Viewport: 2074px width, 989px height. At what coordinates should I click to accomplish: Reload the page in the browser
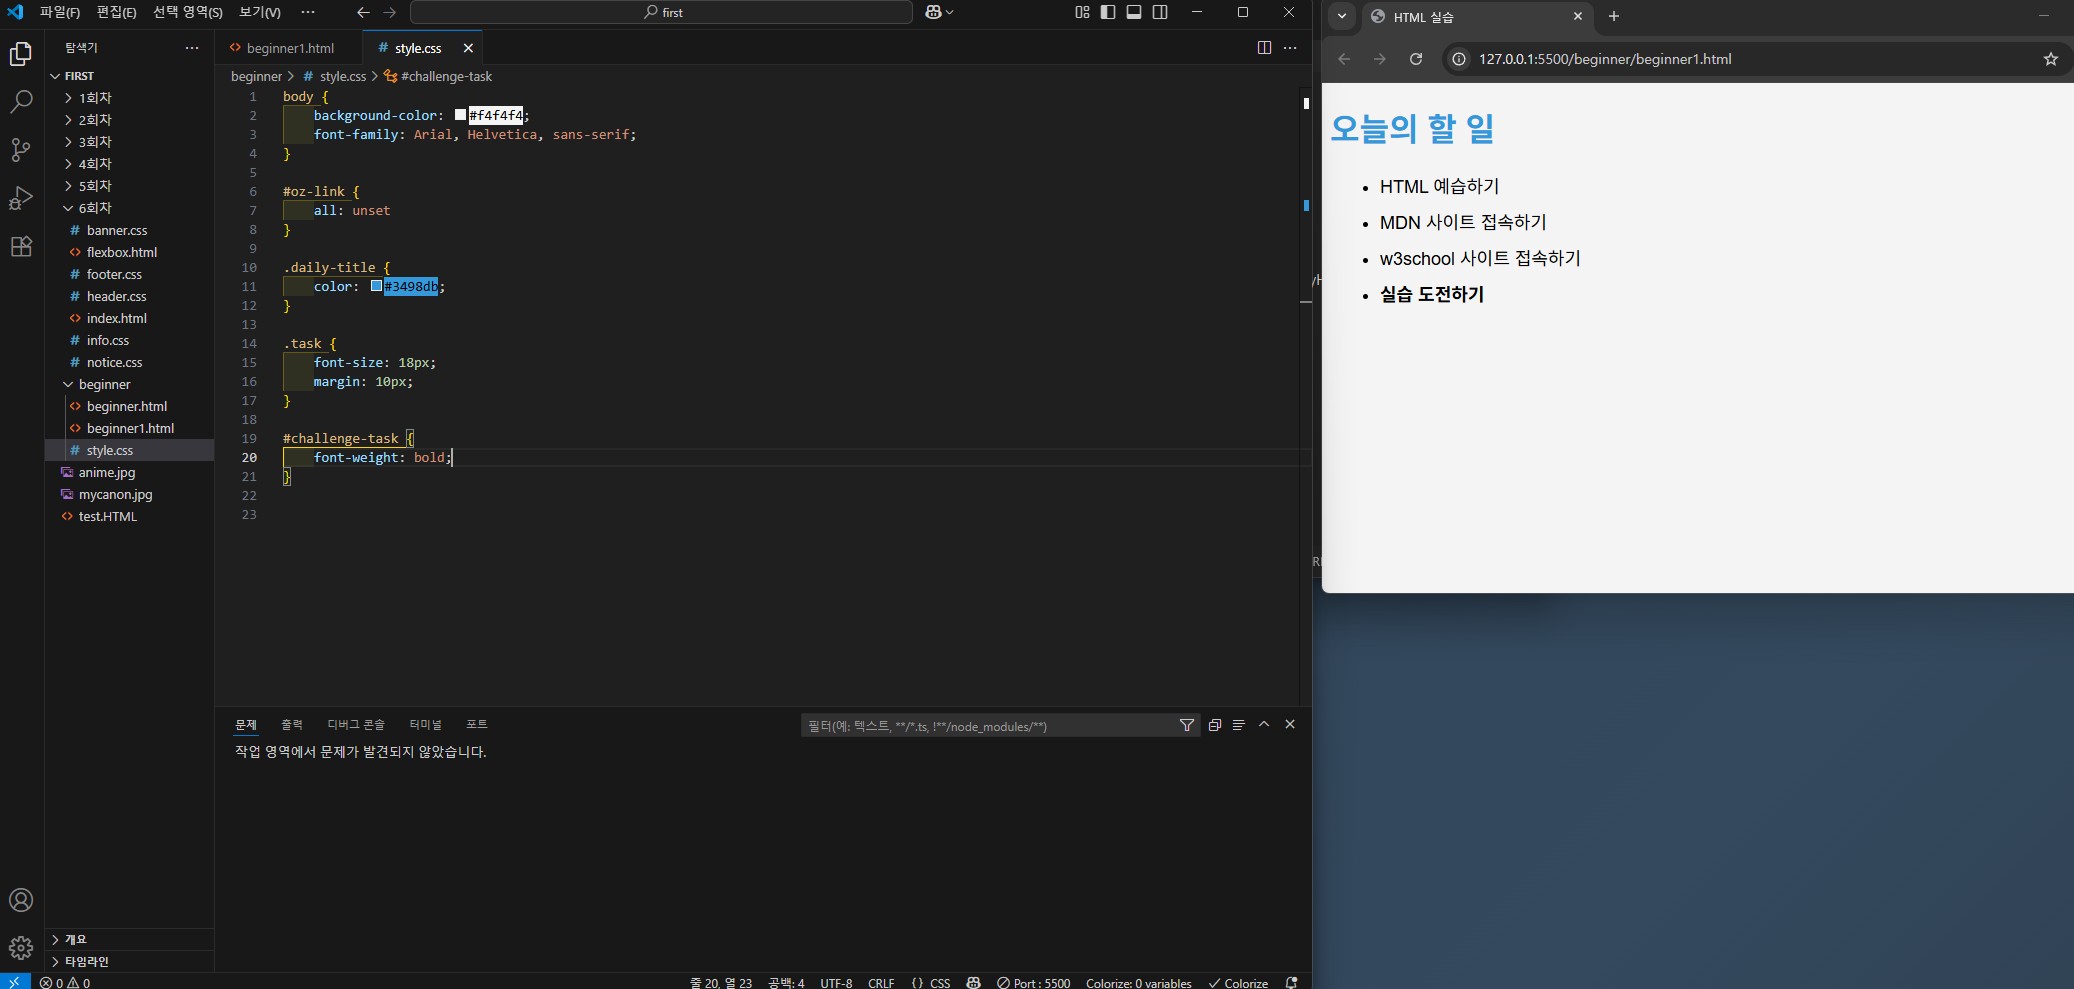click(1416, 59)
